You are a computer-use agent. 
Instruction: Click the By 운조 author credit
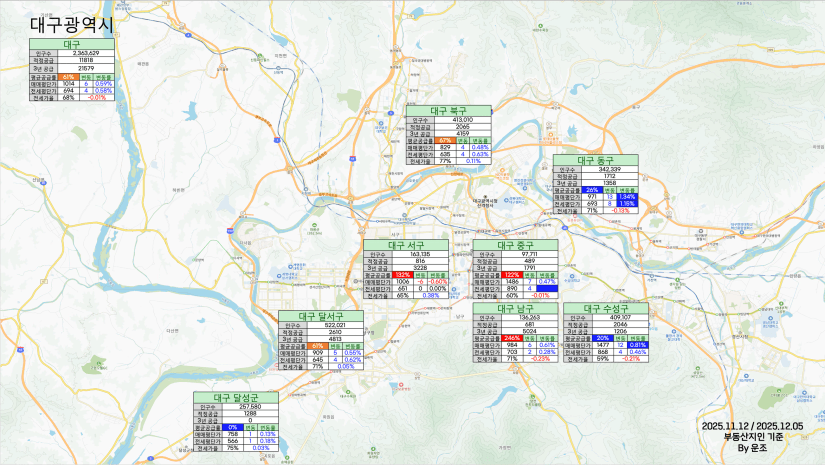pyautogui.click(x=752, y=448)
